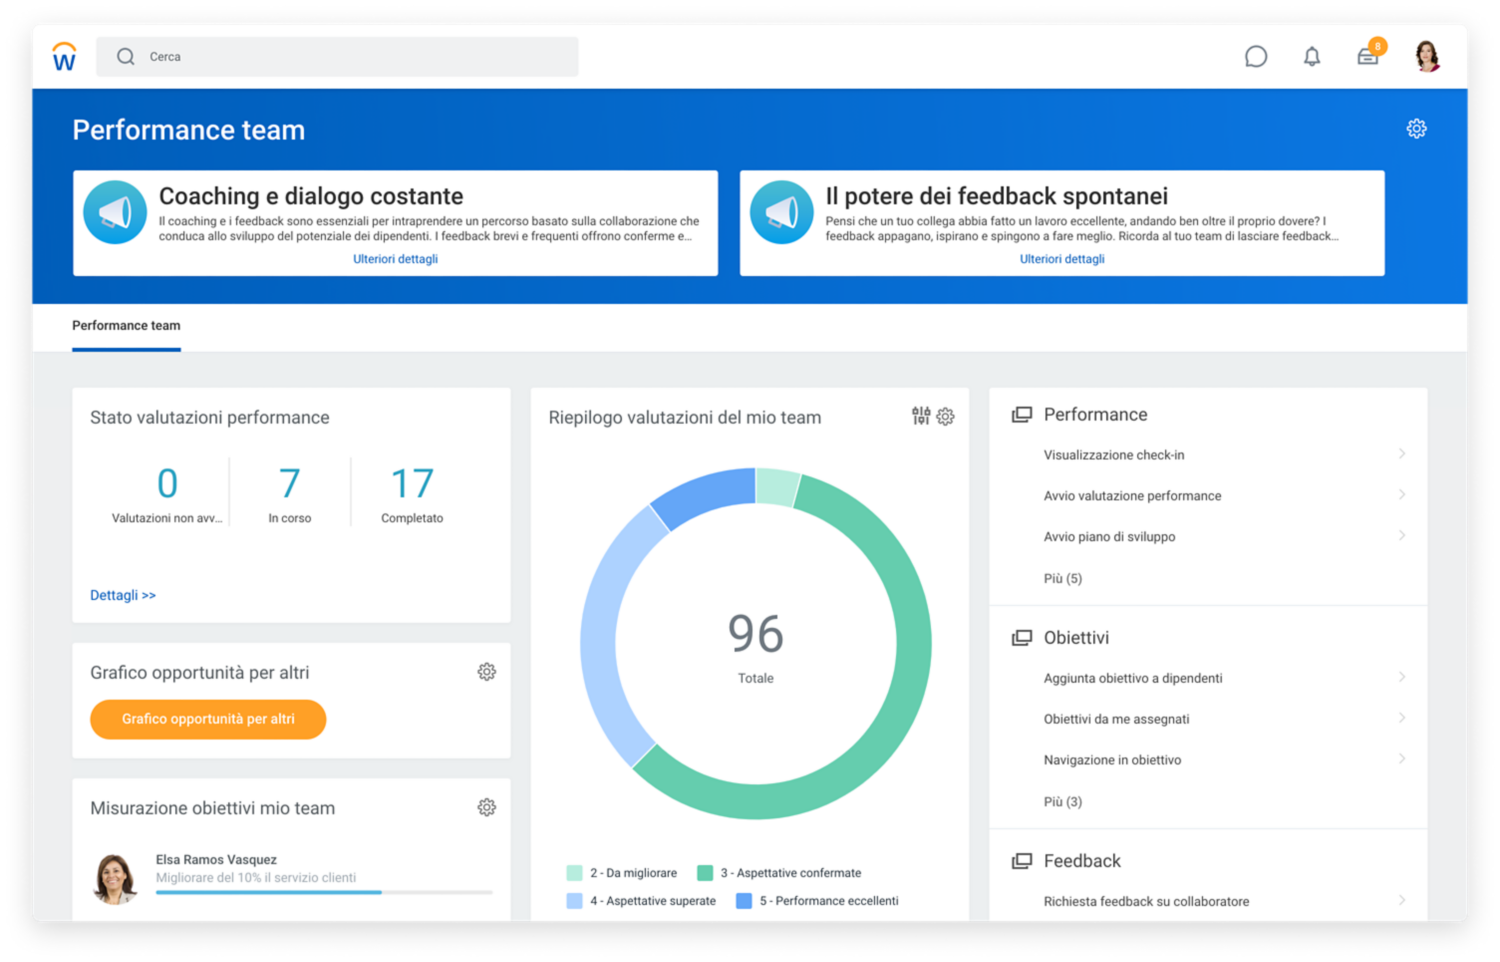Click orange Grafico opportunità per altri button

208,719
